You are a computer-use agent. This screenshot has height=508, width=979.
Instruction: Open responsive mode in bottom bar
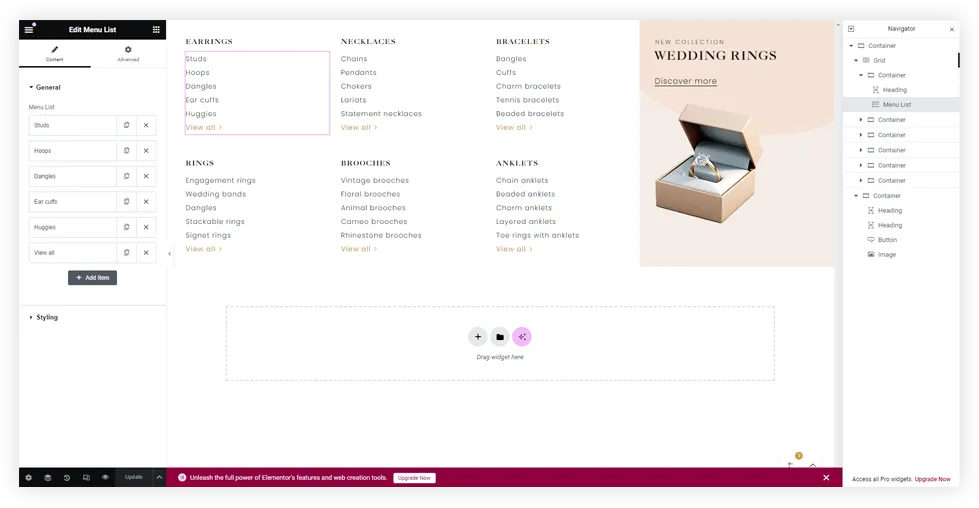86,478
